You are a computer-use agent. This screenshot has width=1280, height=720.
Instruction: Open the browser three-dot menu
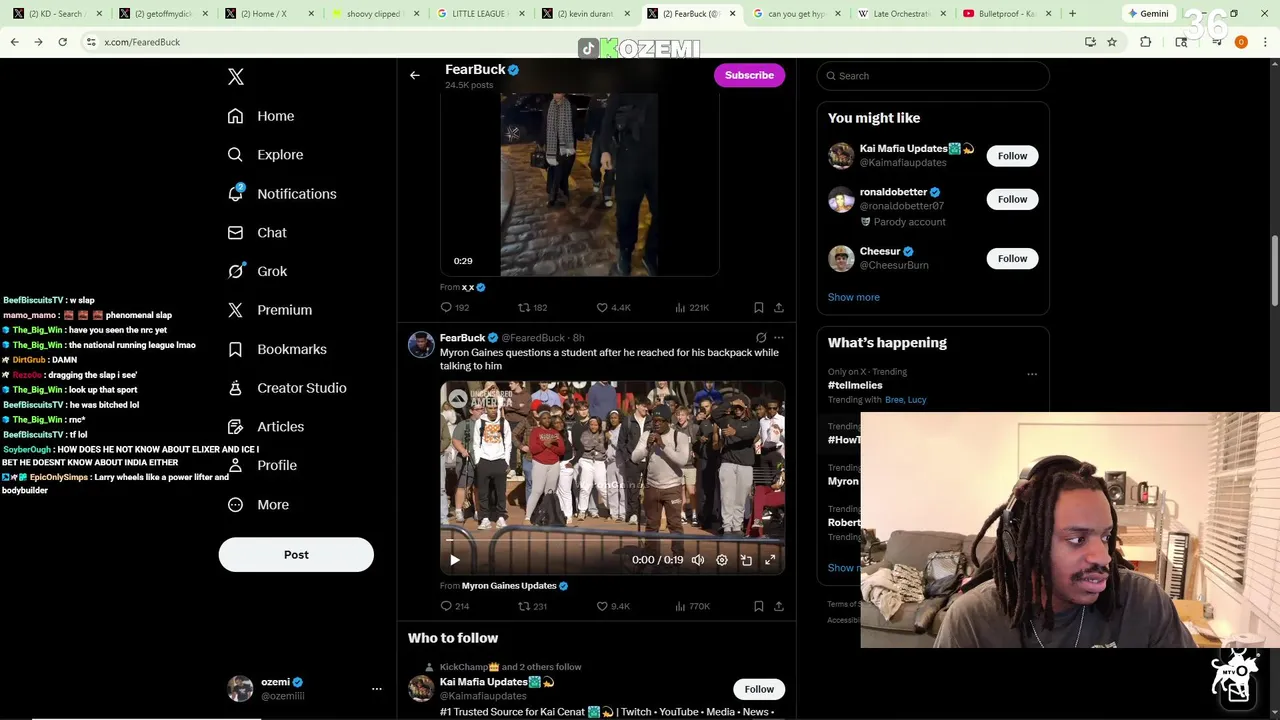[1265, 42]
